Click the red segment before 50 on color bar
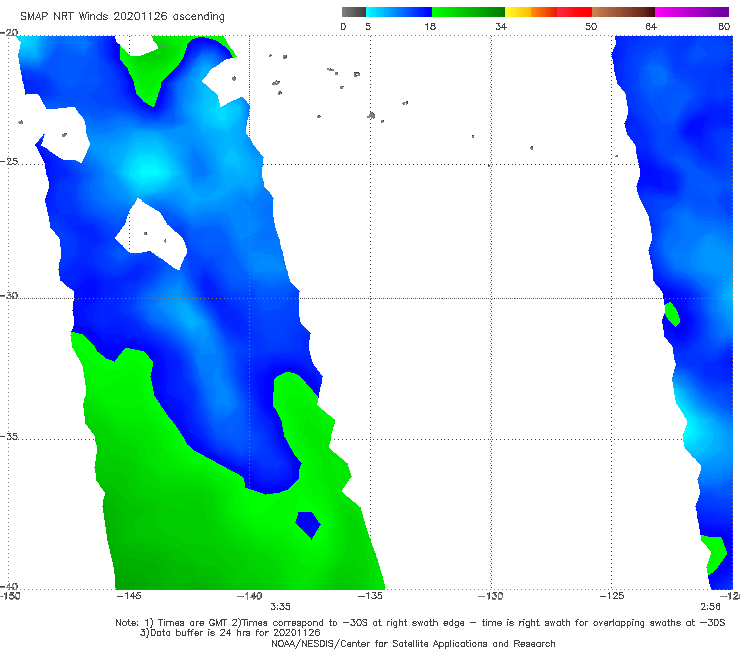This screenshot has width=740, height=650. tap(574, 12)
